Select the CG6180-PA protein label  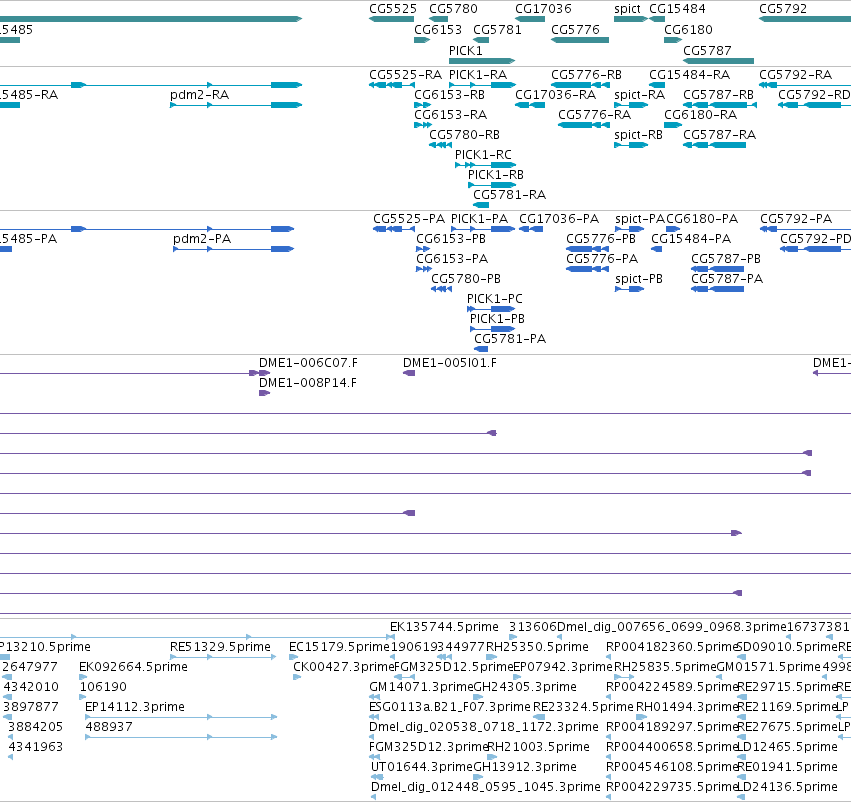click(x=702, y=219)
